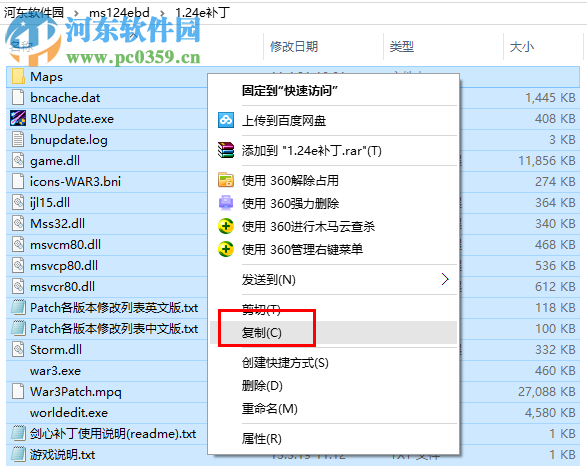Screen dimensions: 587x472
Task: Choose 使用 360强力删除 entry
Action: tap(290, 203)
